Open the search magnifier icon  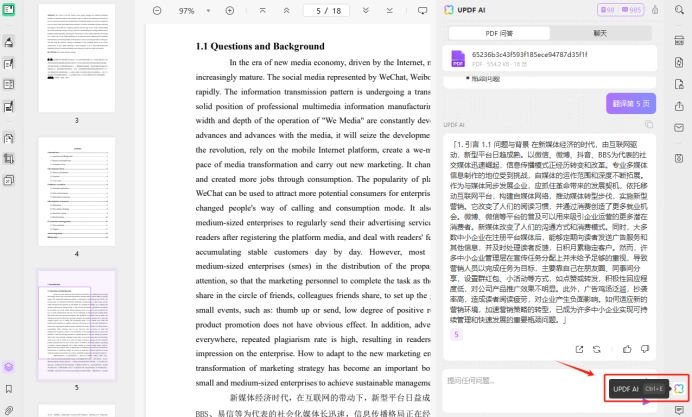point(679,10)
